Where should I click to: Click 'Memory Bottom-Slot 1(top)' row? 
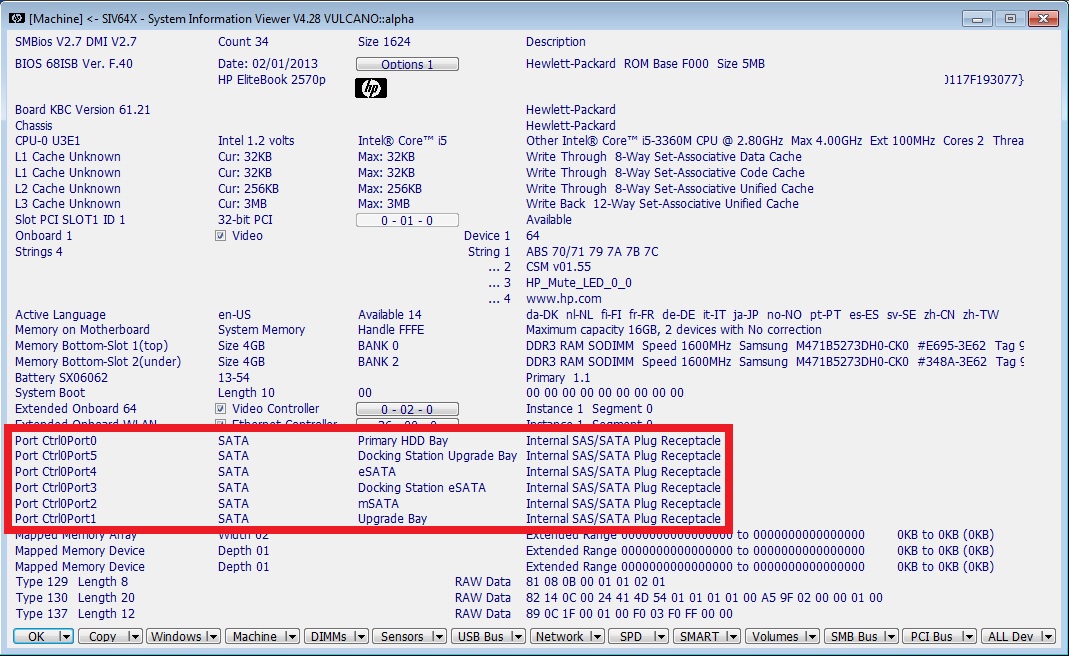click(91, 345)
